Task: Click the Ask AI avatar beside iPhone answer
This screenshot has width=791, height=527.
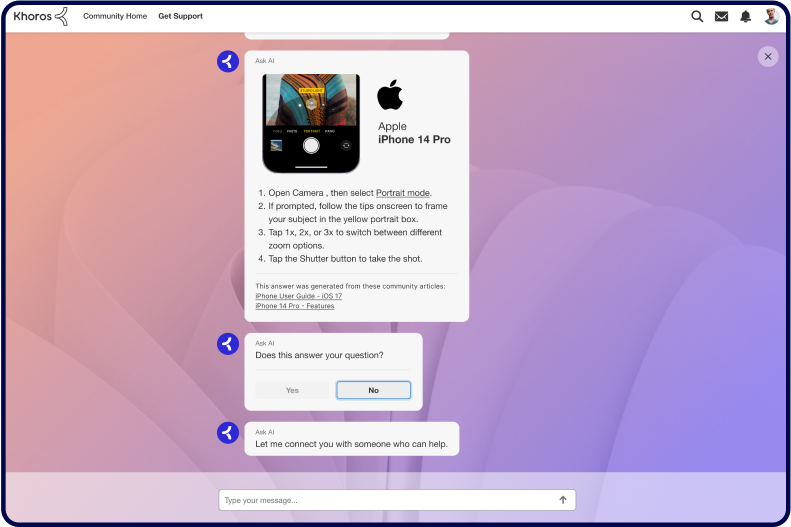Action: 228,62
